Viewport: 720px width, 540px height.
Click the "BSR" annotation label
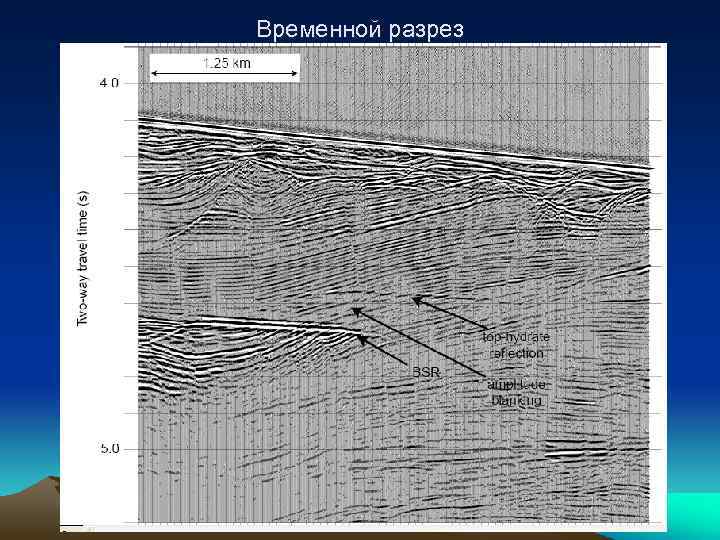[x=426, y=372]
